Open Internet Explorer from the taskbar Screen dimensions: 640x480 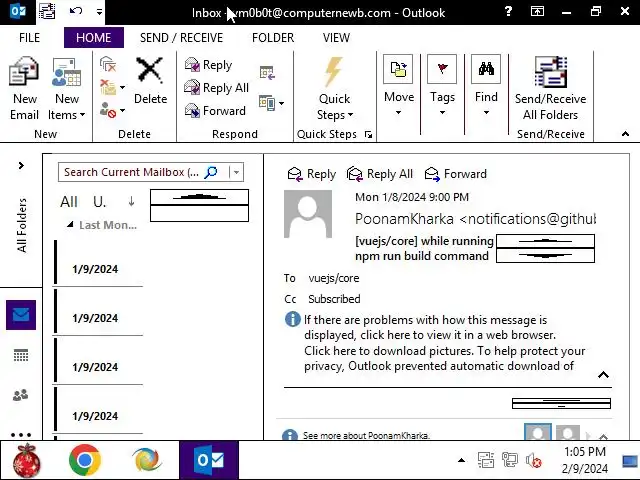tap(147, 460)
